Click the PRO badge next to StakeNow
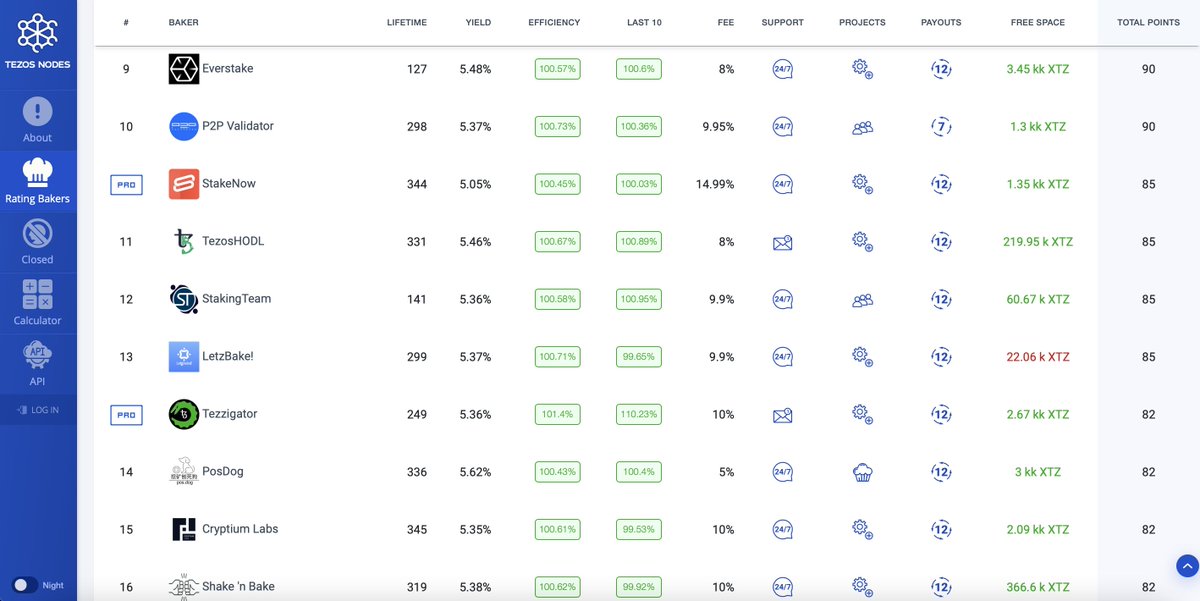Image resolution: width=1200 pixels, height=601 pixels. tap(126, 185)
